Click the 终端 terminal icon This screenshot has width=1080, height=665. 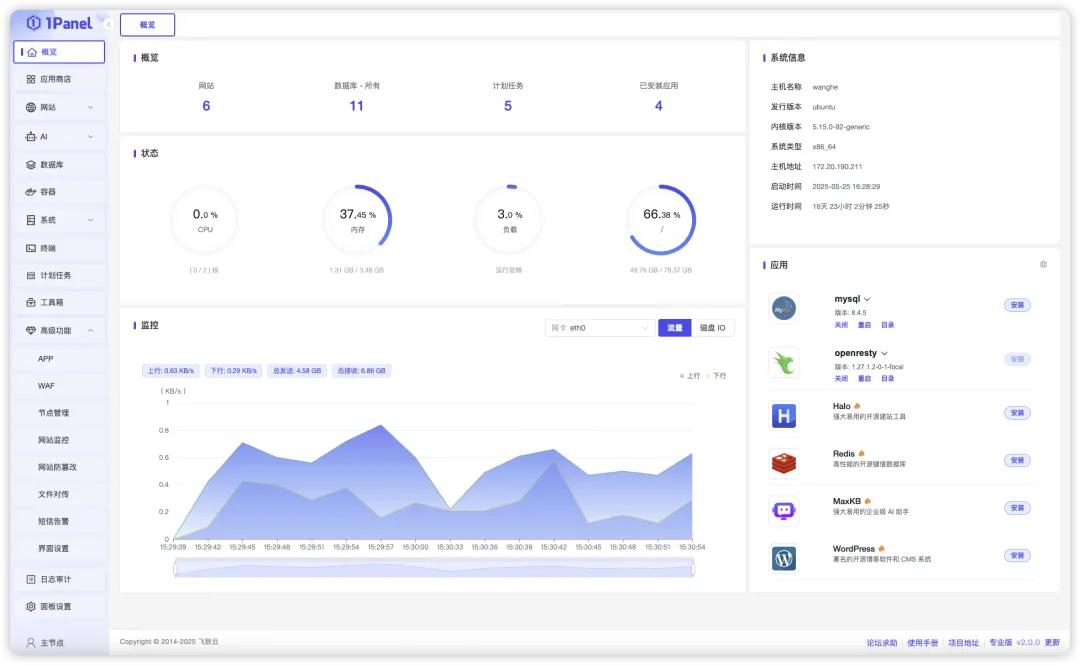coord(31,248)
